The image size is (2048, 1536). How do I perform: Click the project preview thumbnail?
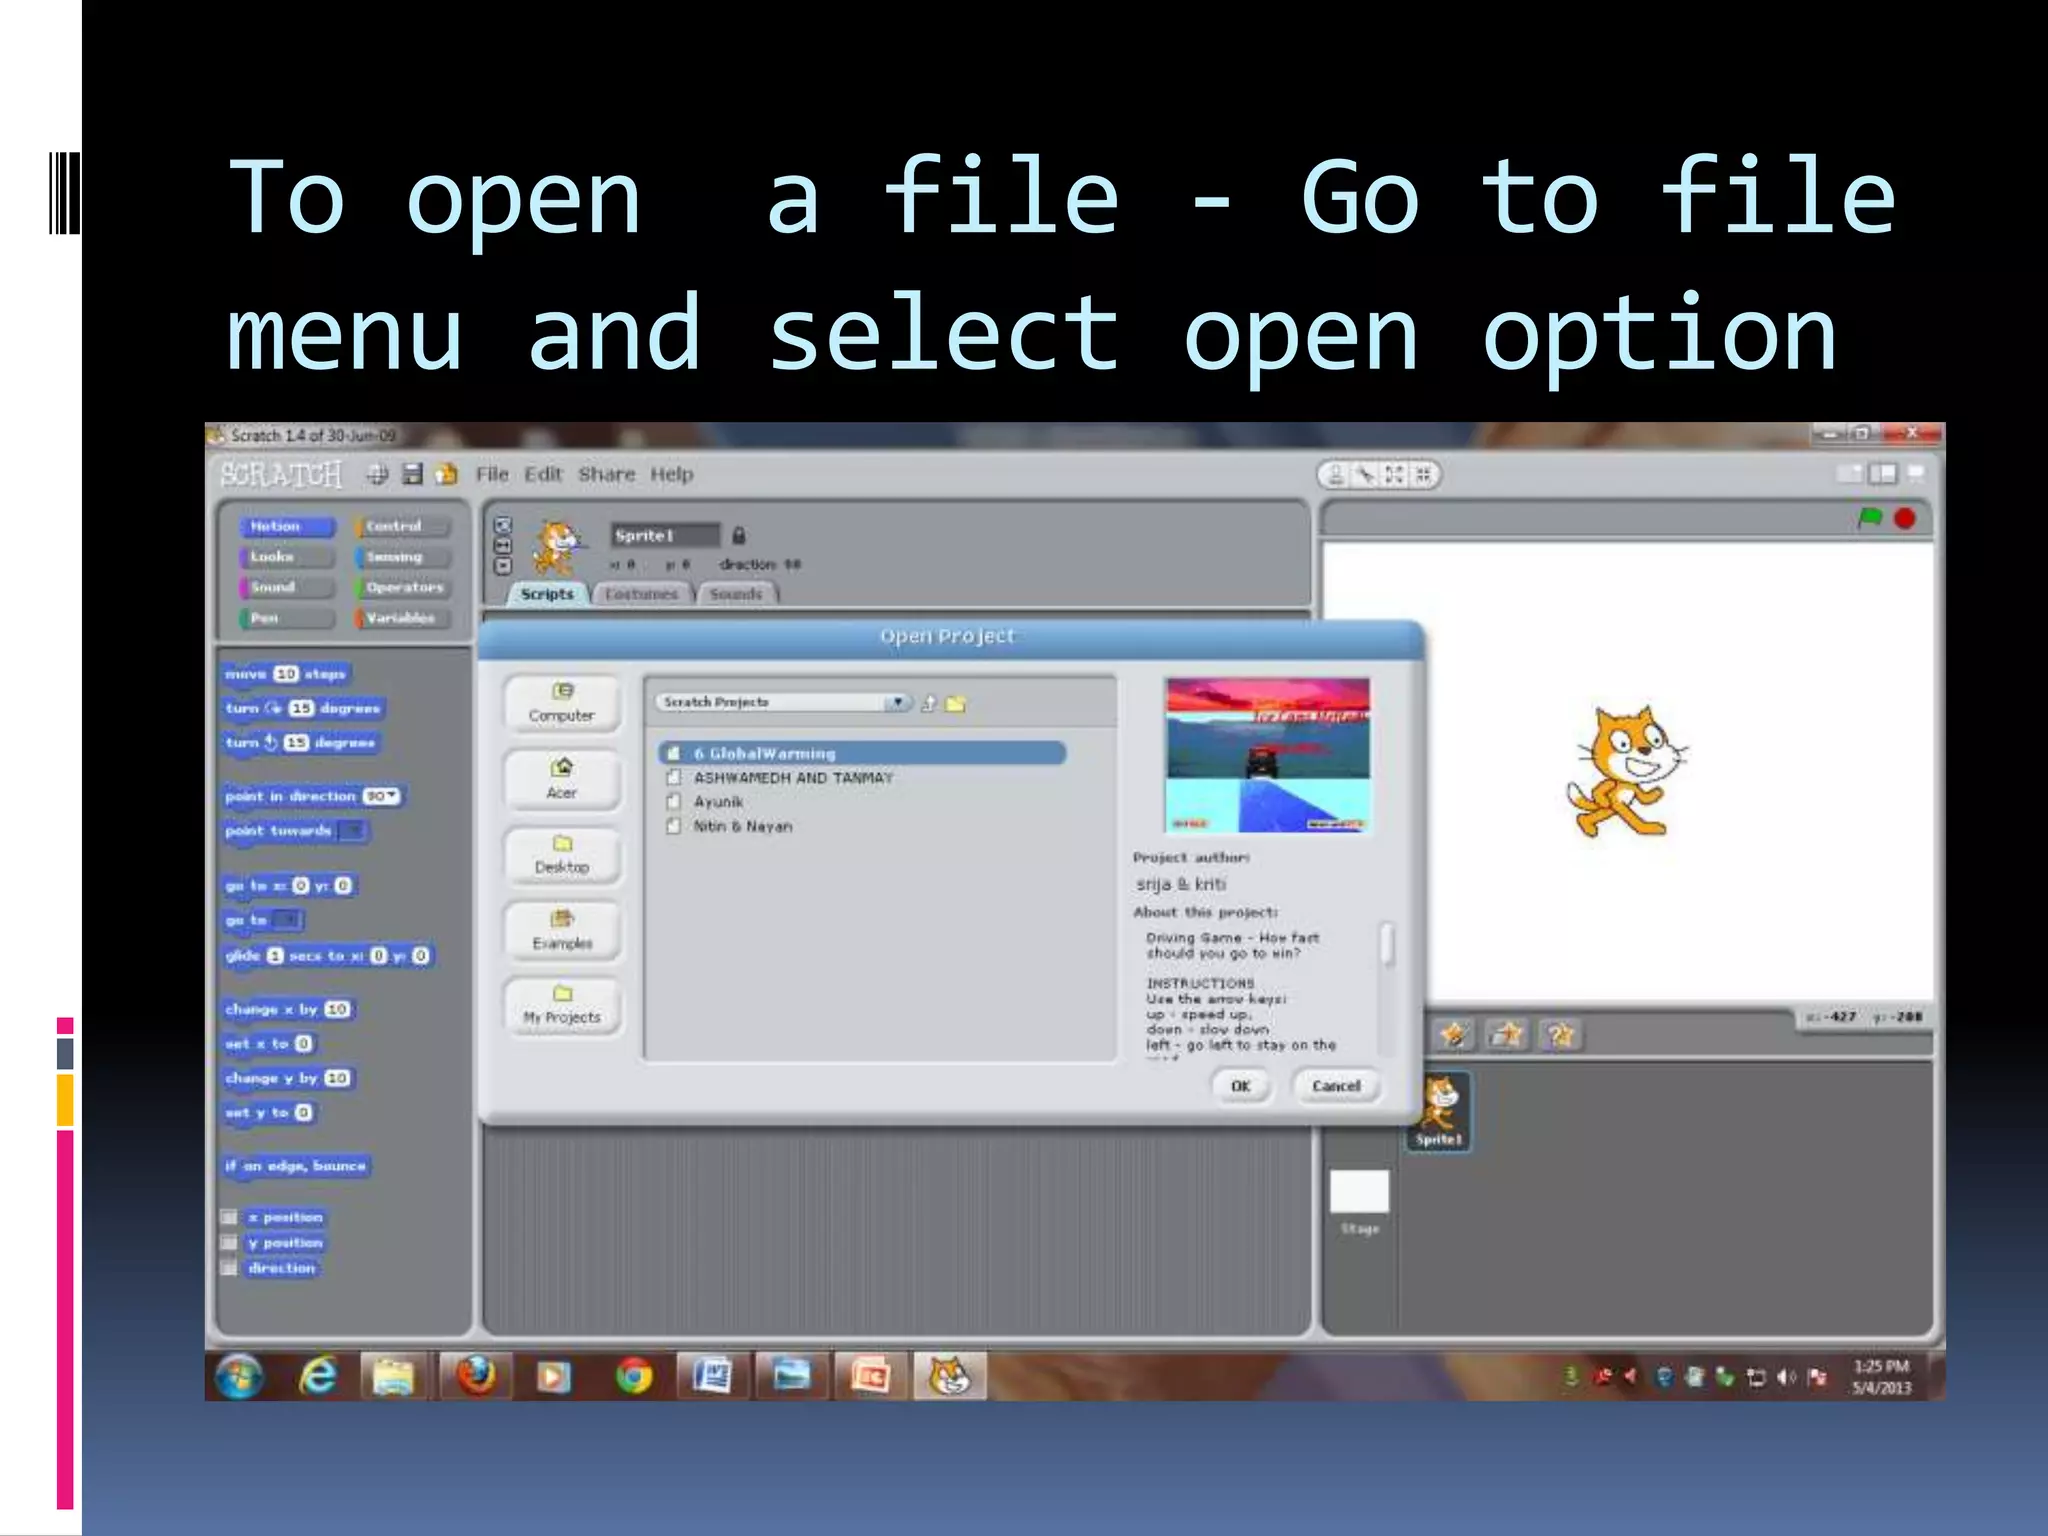[1267, 755]
